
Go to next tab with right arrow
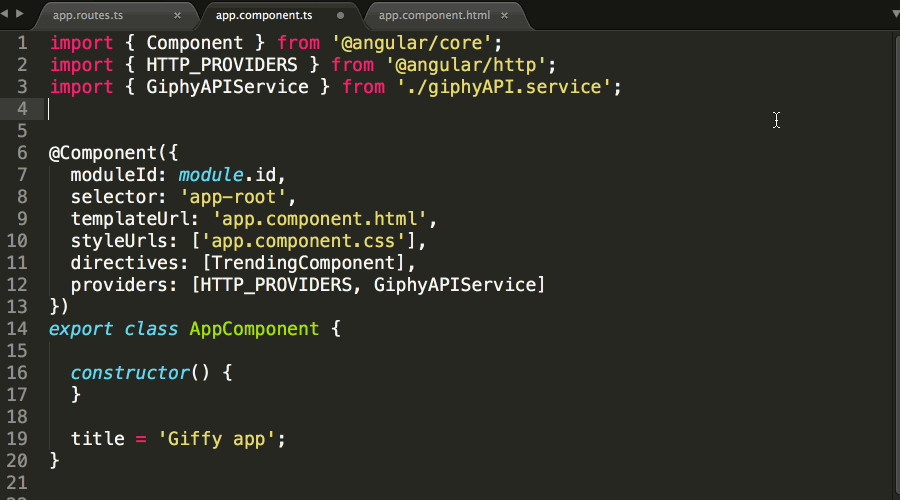[20, 13]
